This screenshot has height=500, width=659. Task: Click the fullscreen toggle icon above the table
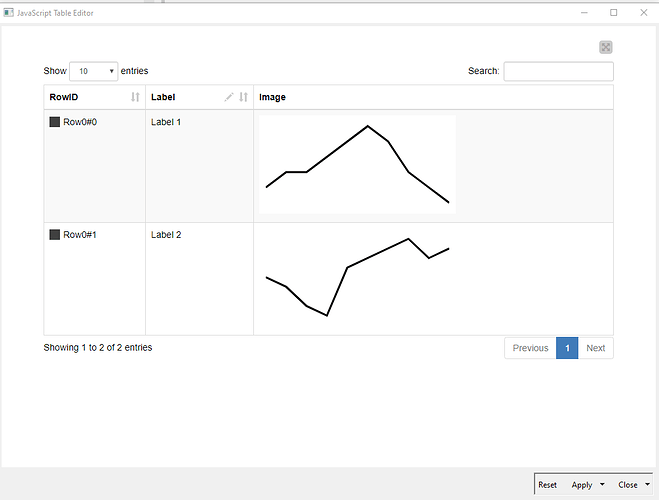coord(606,47)
